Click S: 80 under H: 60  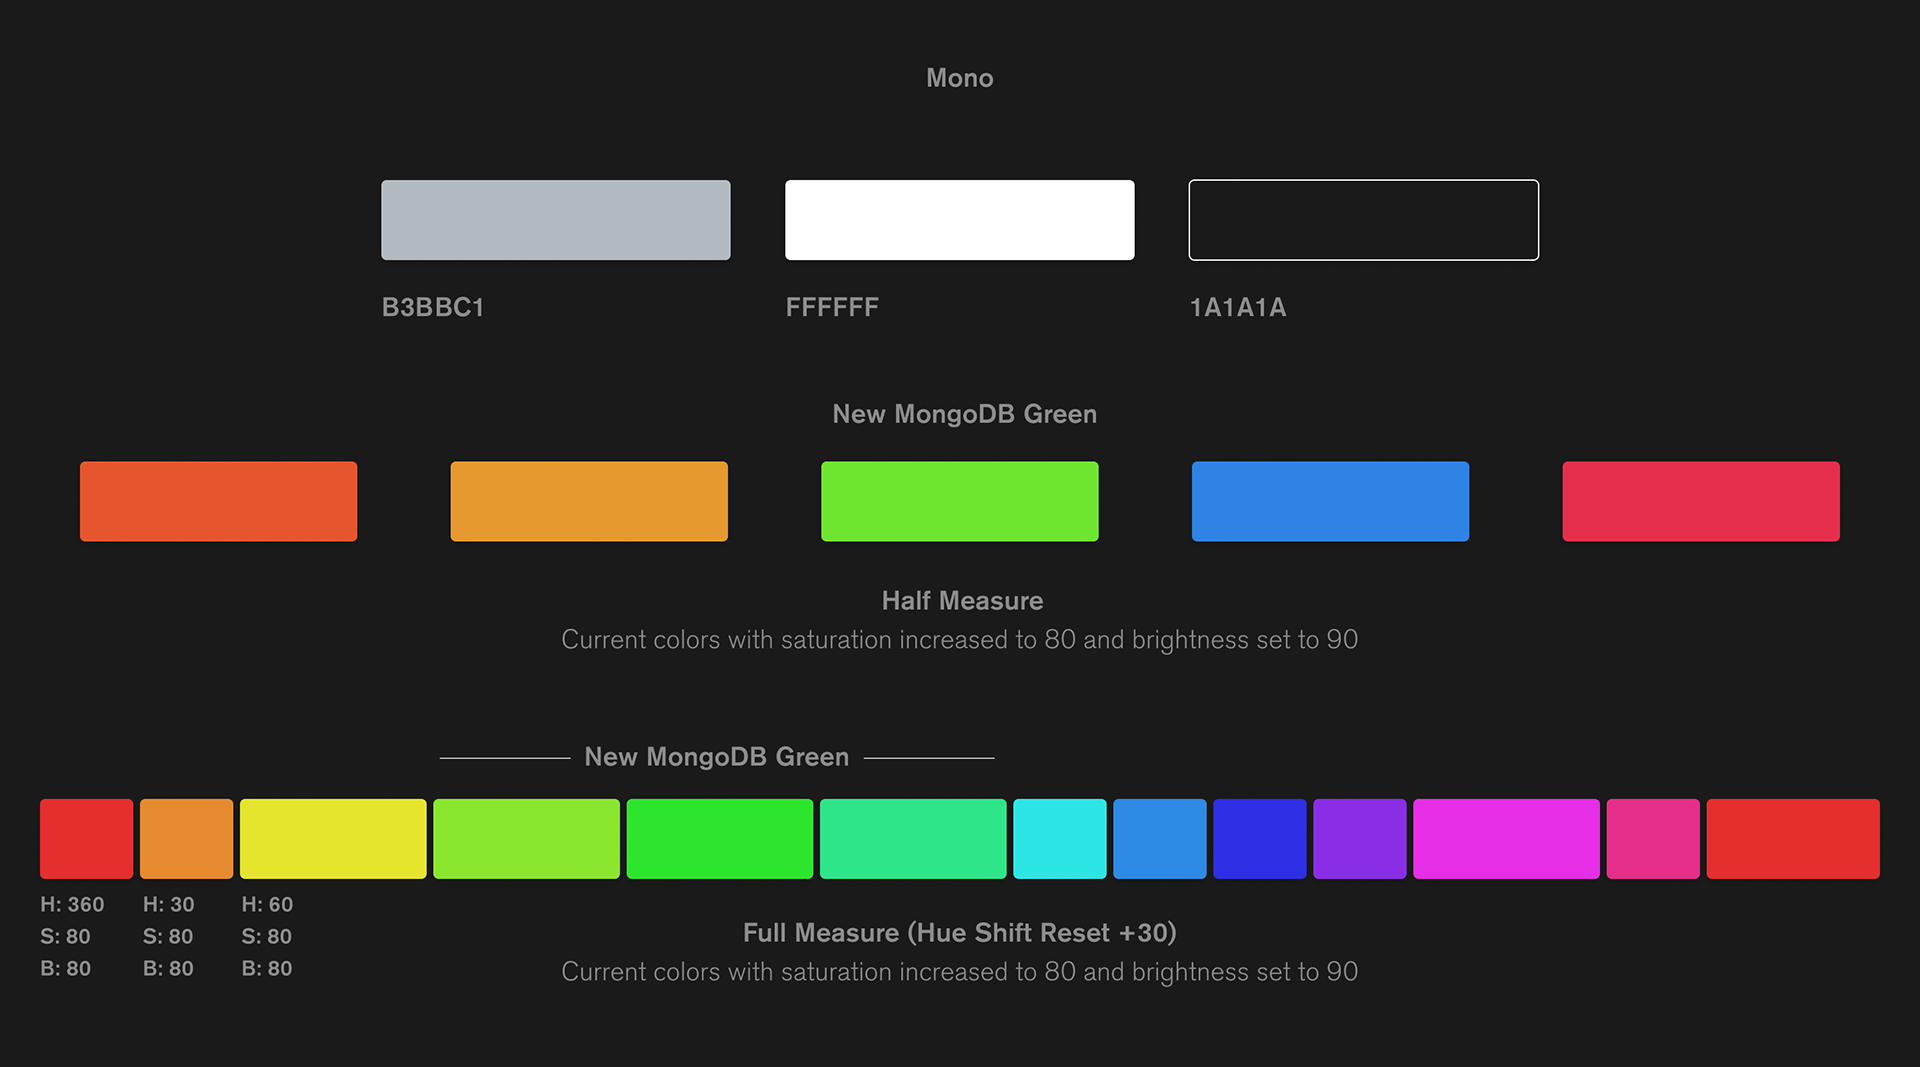[267, 937]
